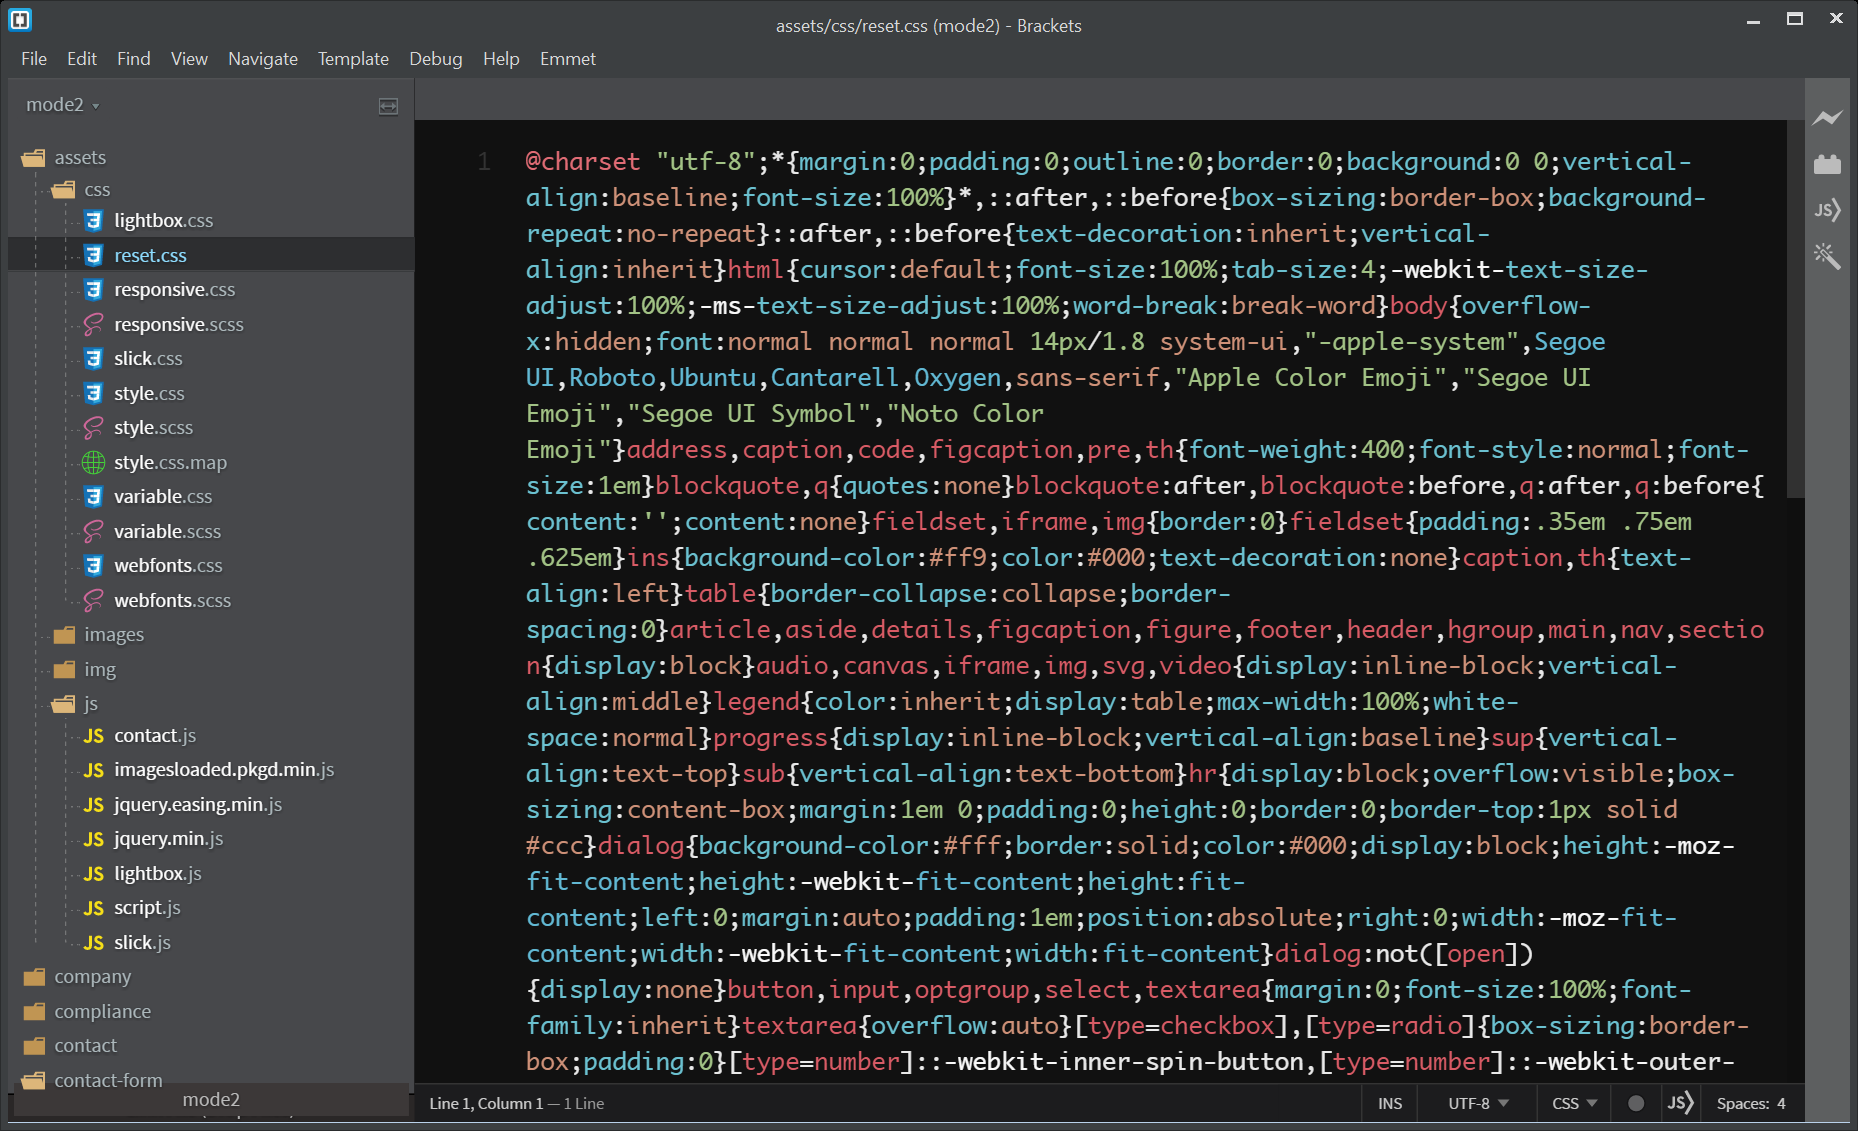Open style.scss file in the tree
Image resolution: width=1858 pixels, height=1131 pixels.
coord(153,428)
